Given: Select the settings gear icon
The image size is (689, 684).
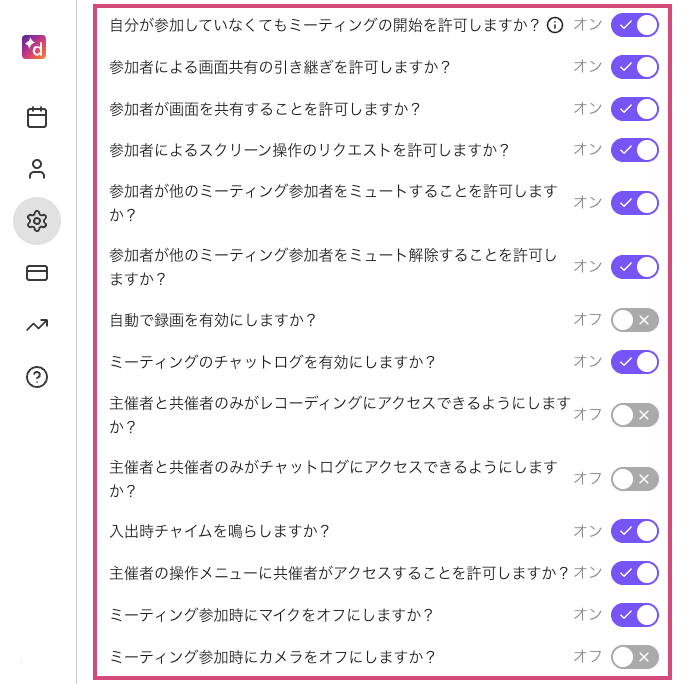Looking at the screenshot, I should tap(37, 221).
